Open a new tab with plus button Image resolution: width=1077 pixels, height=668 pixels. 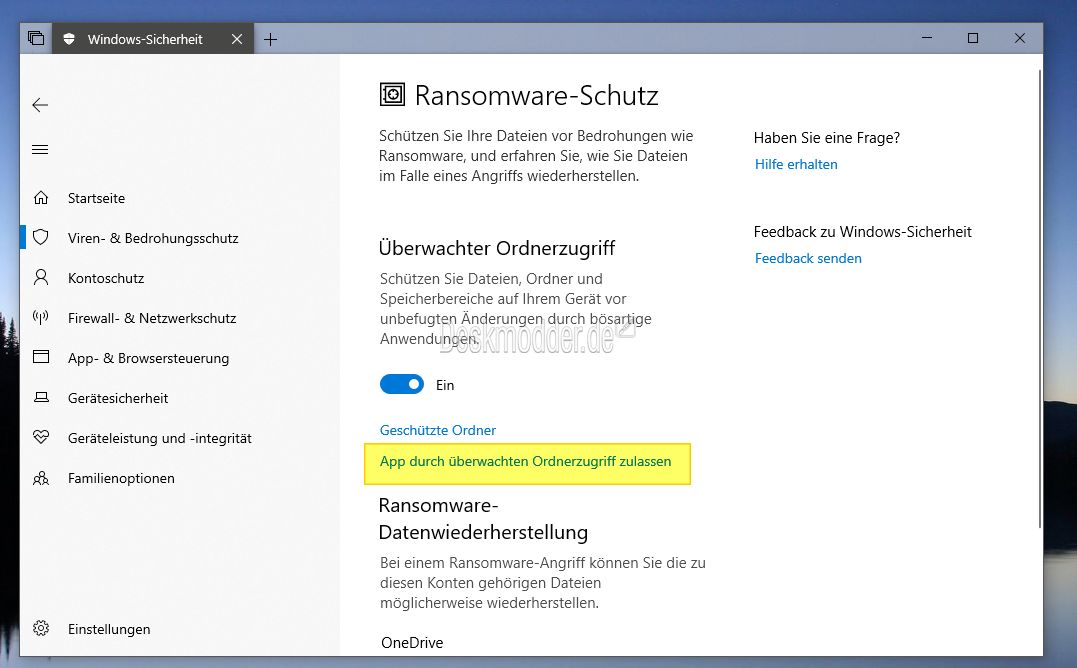(271, 40)
